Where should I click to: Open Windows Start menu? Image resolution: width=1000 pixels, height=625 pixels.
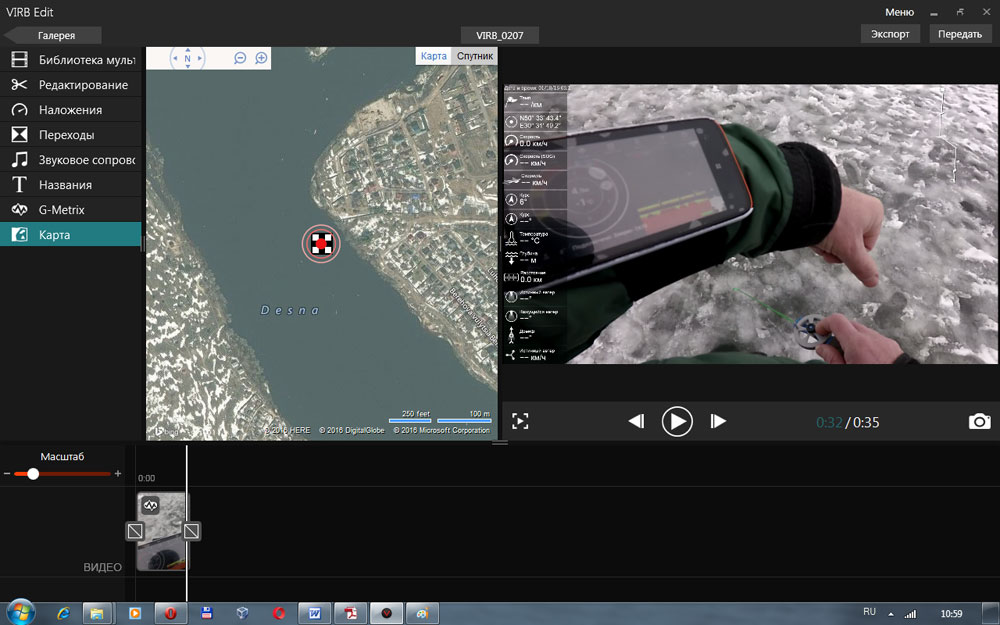click(x=20, y=611)
